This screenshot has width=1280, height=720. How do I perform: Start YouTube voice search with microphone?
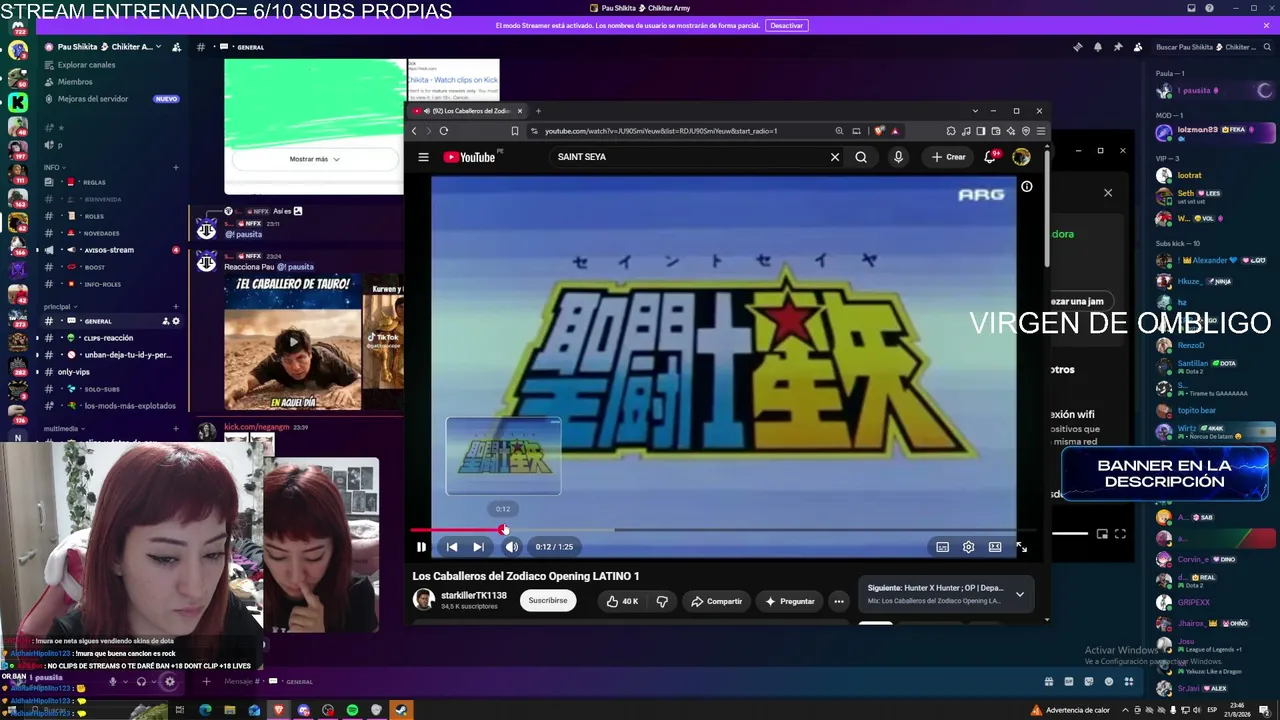tap(898, 157)
